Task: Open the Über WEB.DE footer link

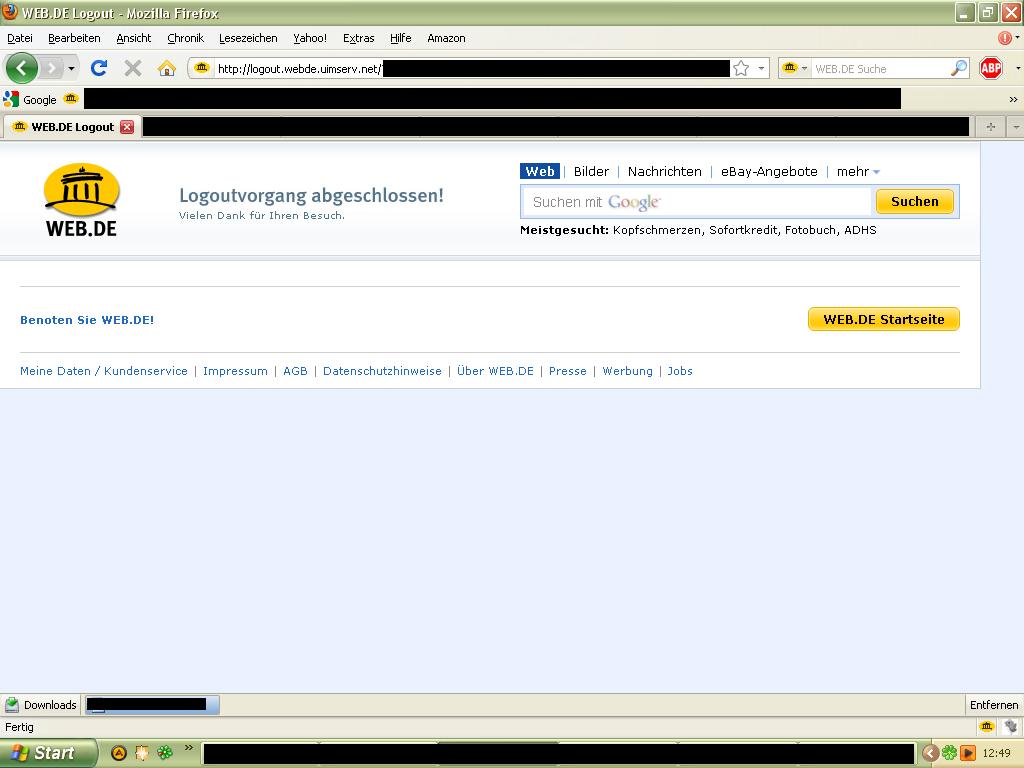Action: coord(495,371)
